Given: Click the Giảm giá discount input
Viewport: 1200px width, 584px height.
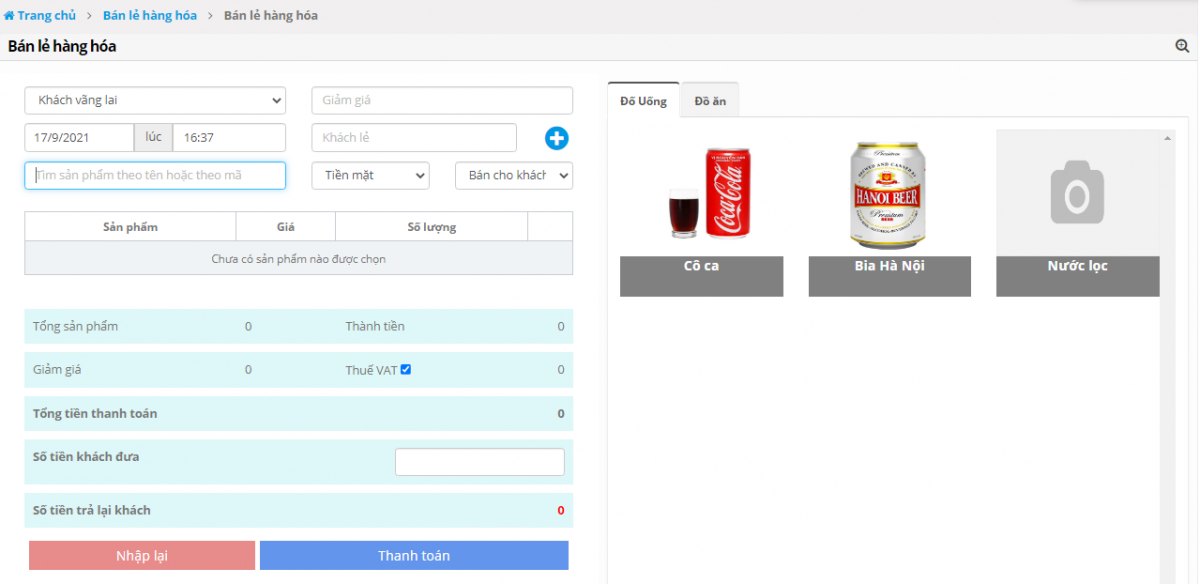Looking at the screenshot, I should pyautogui.click(x=442, y=100).
